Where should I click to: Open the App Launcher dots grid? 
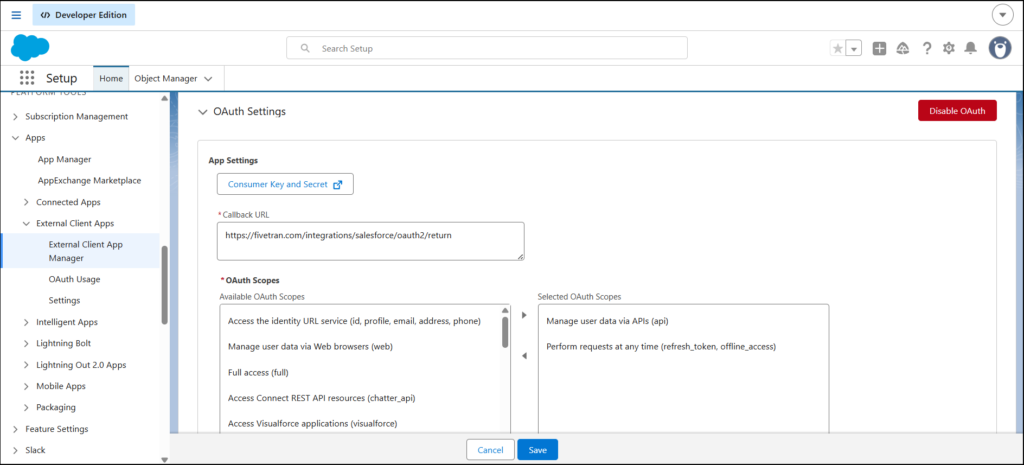coord(27,78)
